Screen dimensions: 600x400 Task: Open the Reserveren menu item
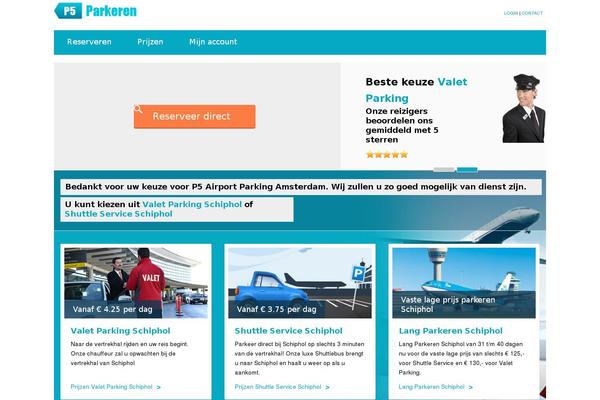click(89, 42)
